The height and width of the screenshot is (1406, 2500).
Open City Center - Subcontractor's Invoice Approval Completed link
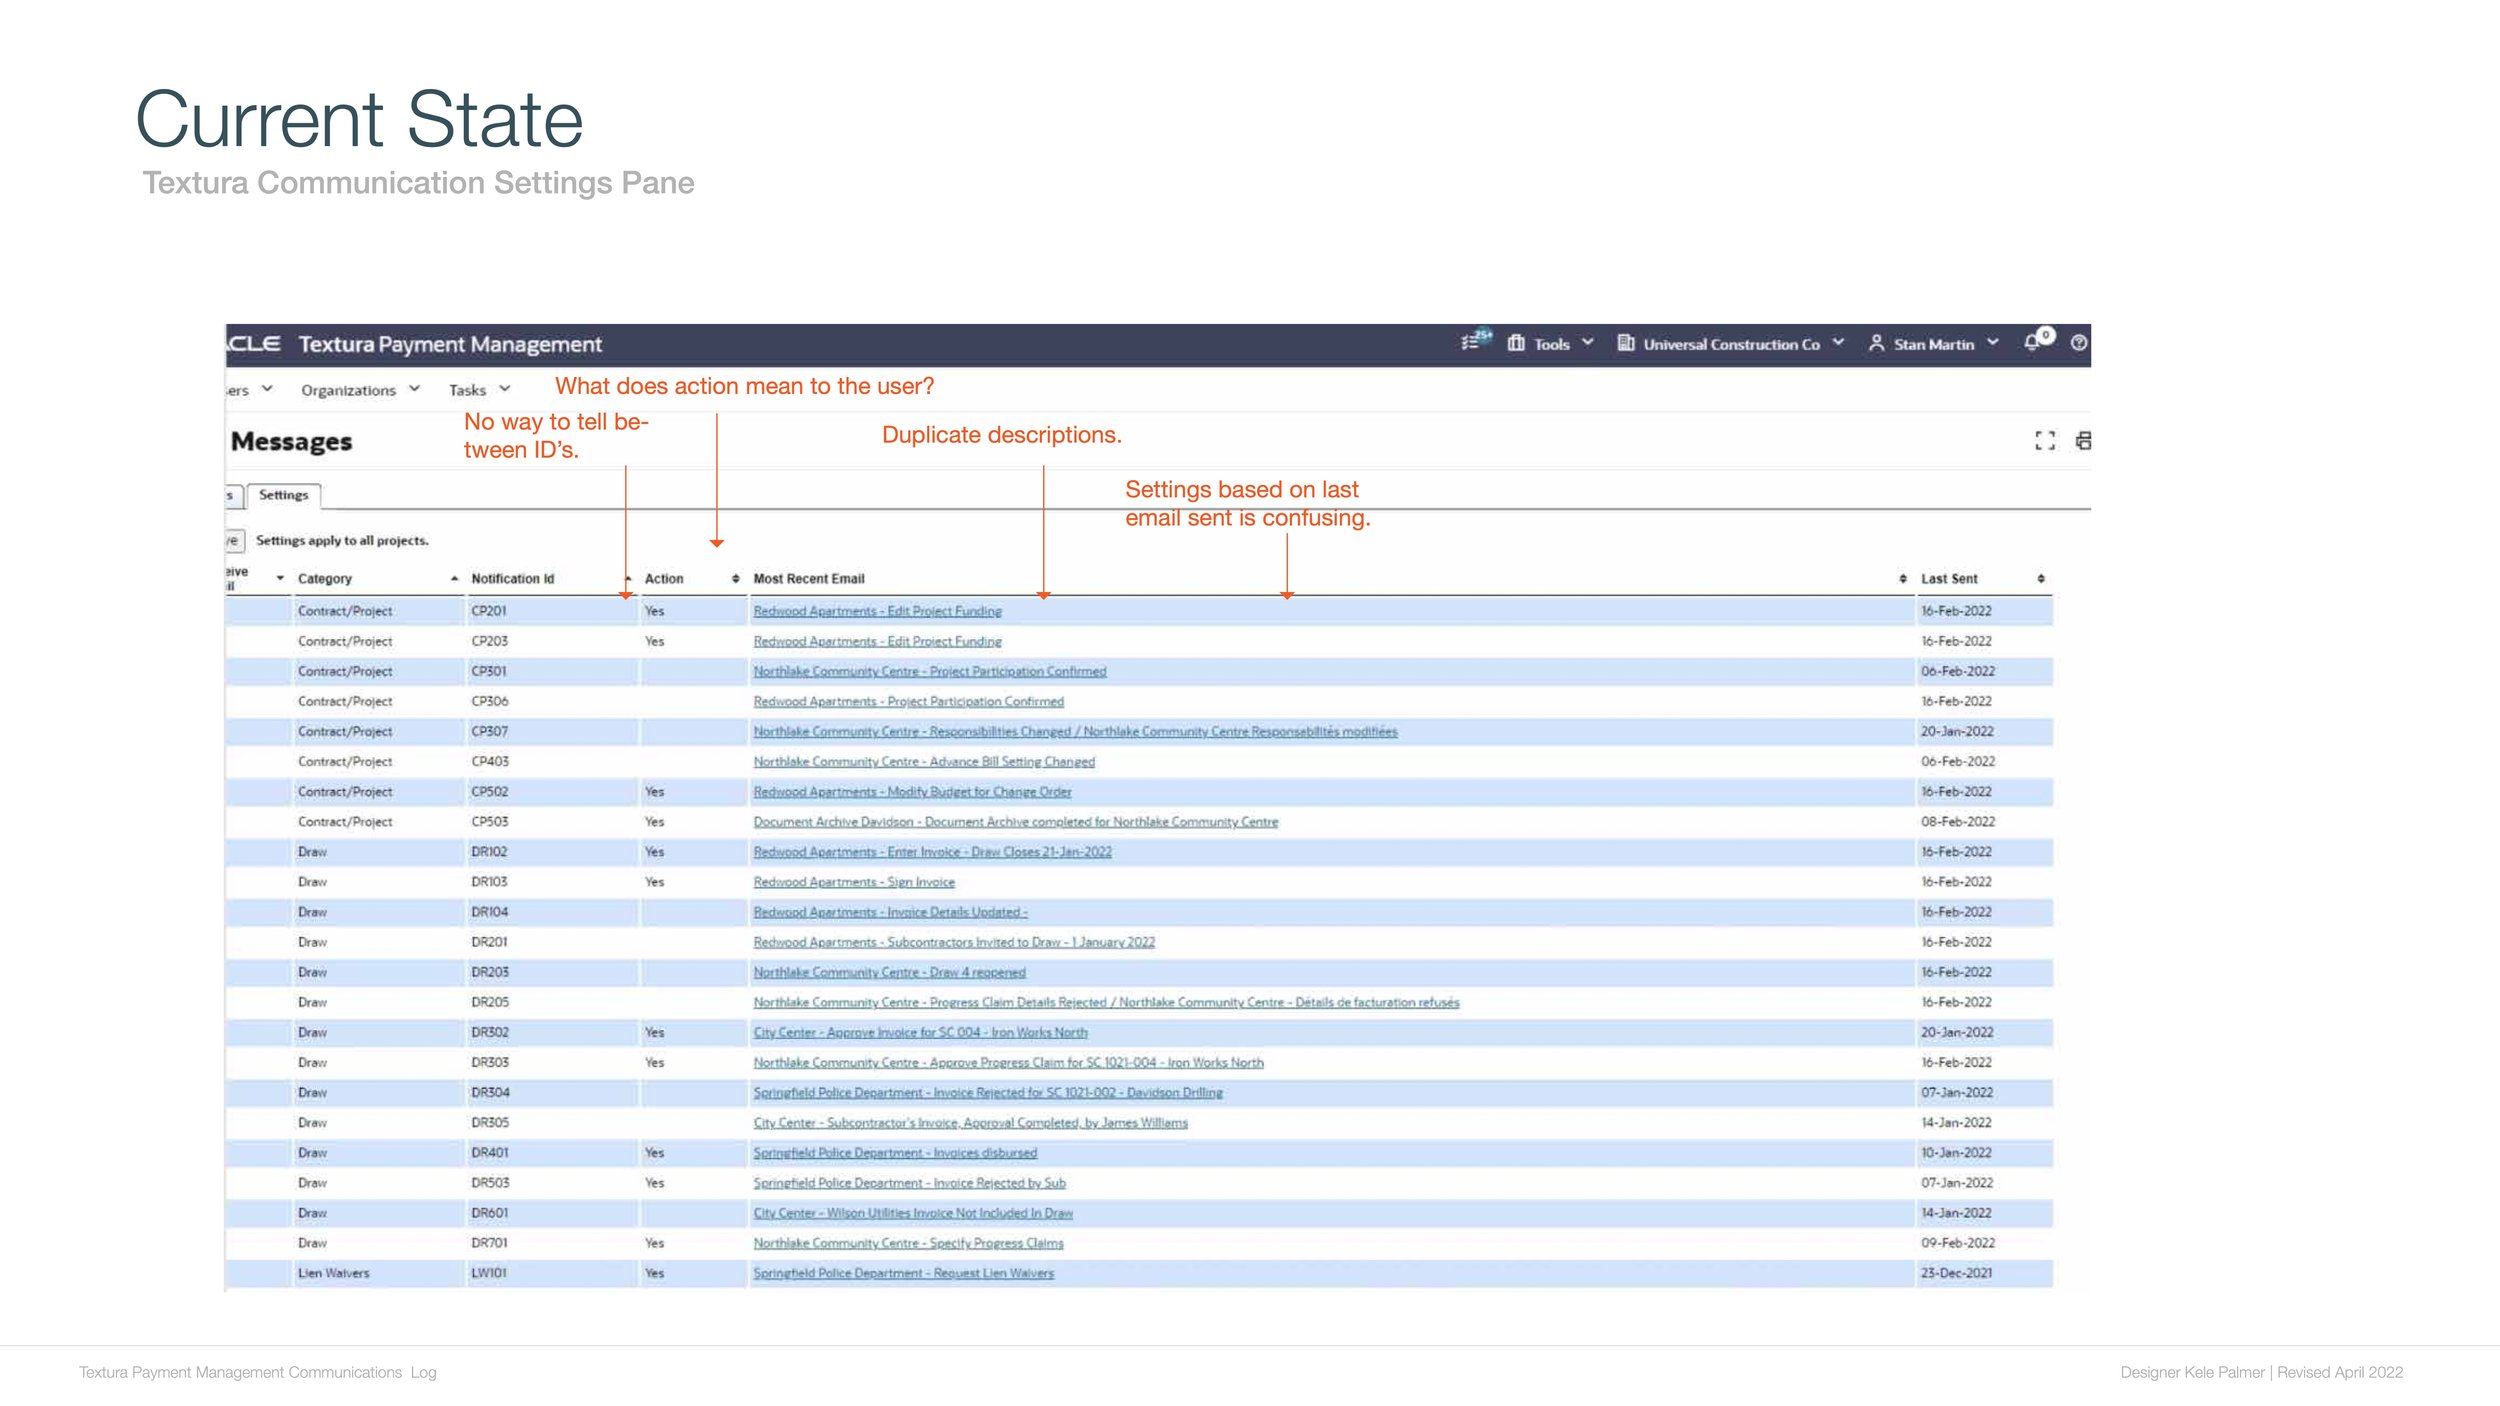(x=970, y=1122)
